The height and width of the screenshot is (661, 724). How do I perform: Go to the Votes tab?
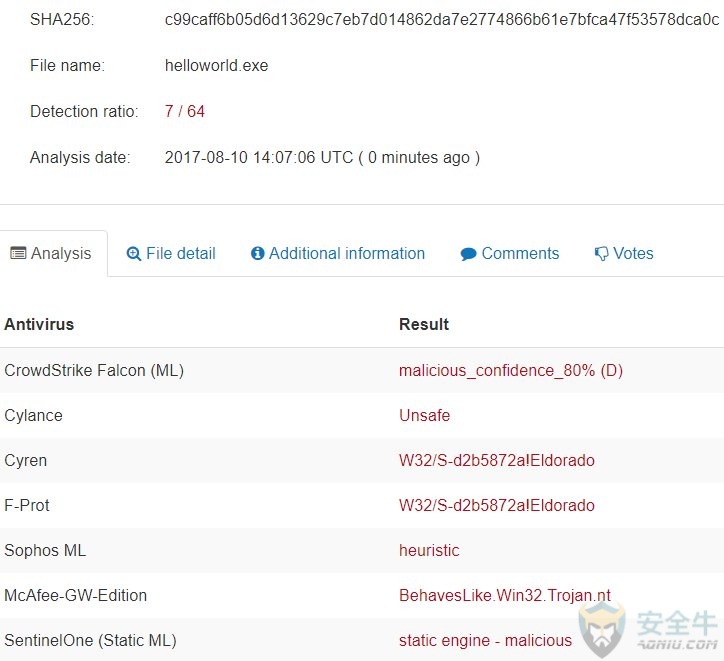(624, 253)
